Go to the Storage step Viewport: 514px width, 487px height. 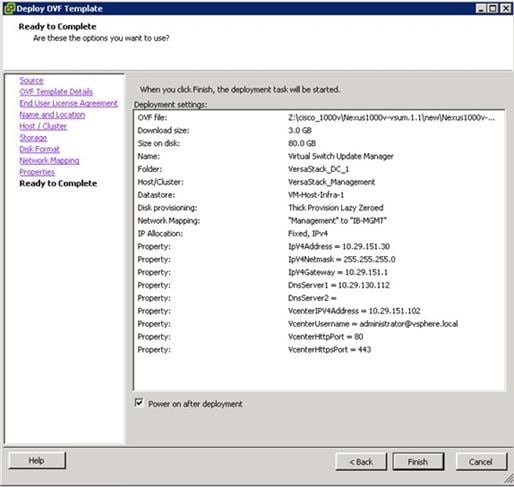[x=33, y=138]
